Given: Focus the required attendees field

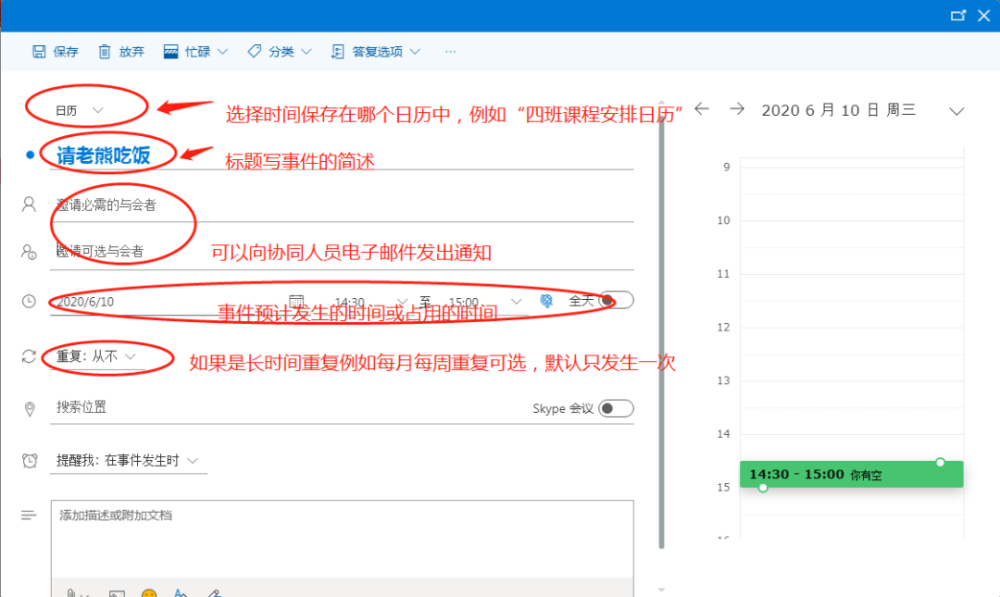Looking at the screenshot, I should pyautogui.click(x=342, y=205).
